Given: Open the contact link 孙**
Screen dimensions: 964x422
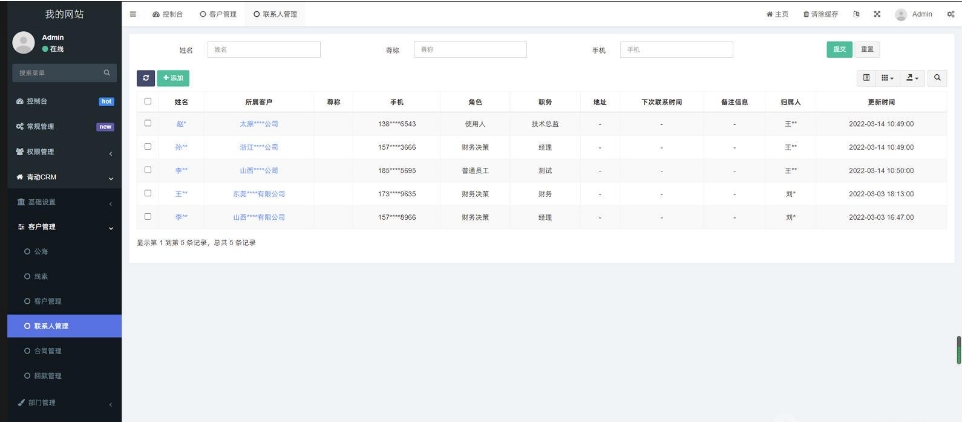Looking at the screenshot, I should [181, 147].
